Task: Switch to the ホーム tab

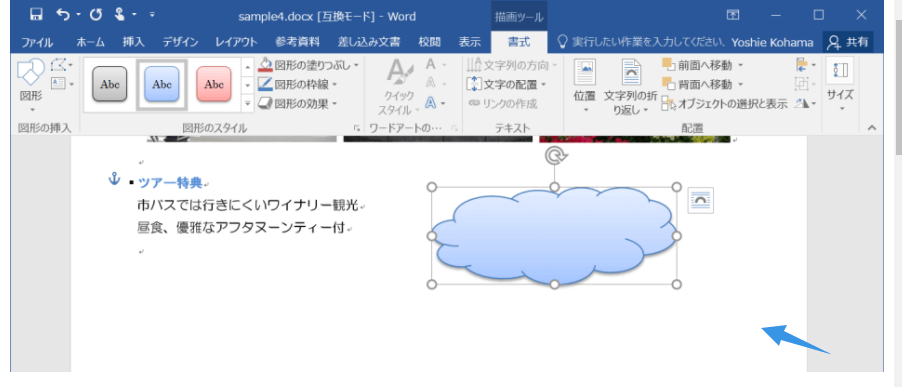Action: pyautogui.click(x=90, y=42)
